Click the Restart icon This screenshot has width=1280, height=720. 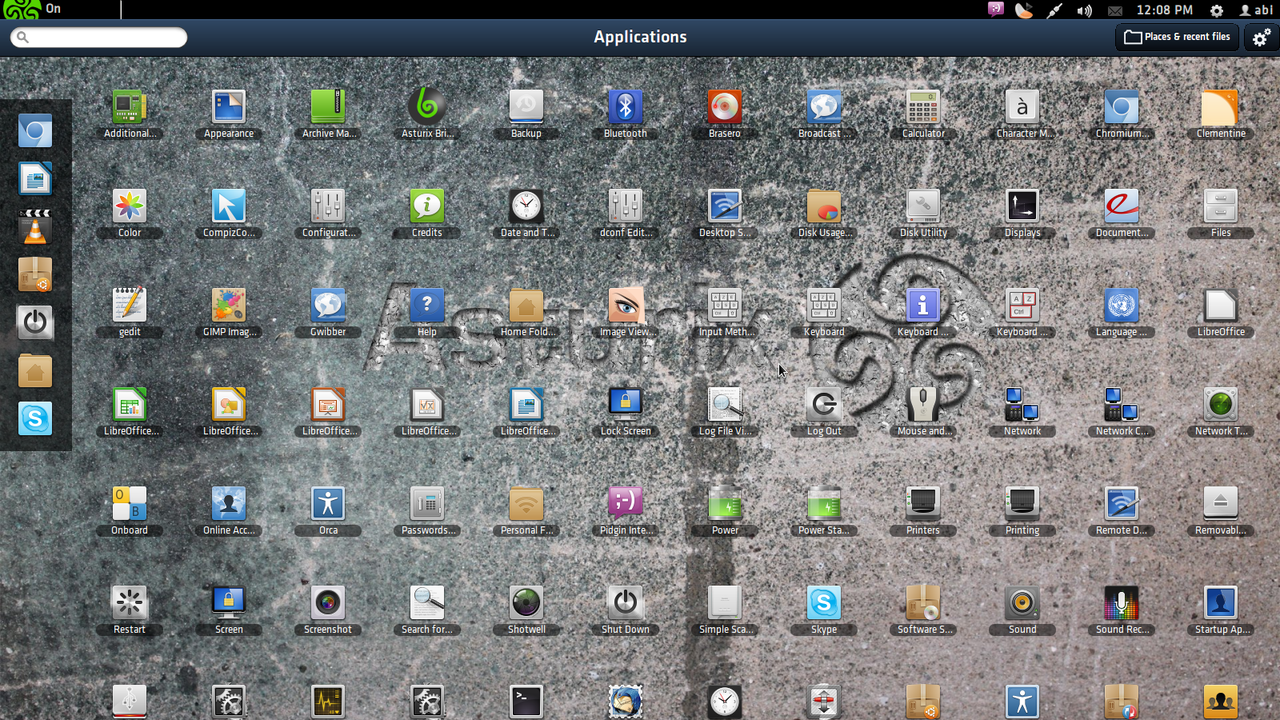129,602
